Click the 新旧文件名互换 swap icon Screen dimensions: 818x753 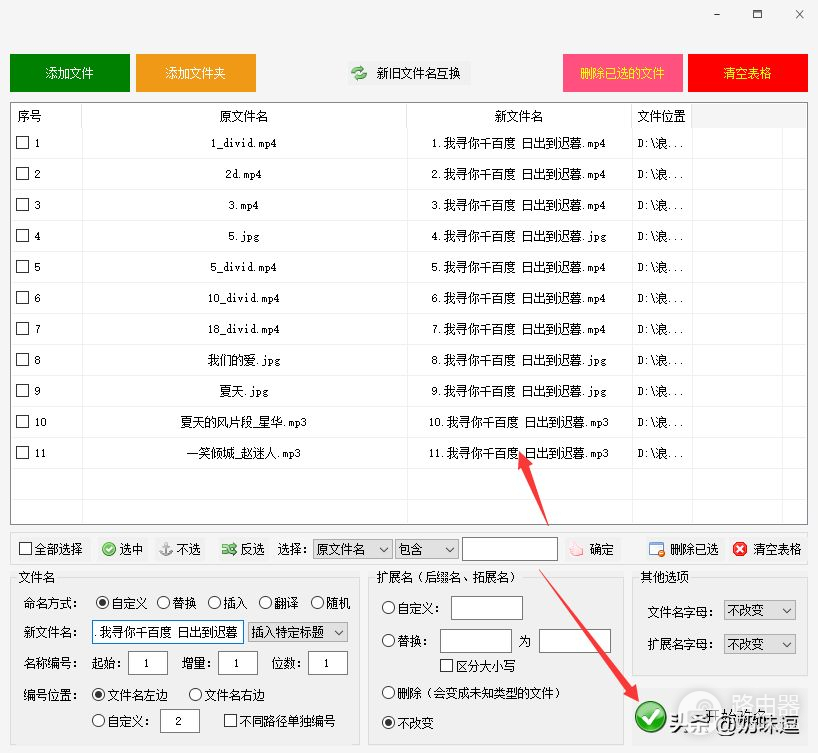[x=359, y=73]
